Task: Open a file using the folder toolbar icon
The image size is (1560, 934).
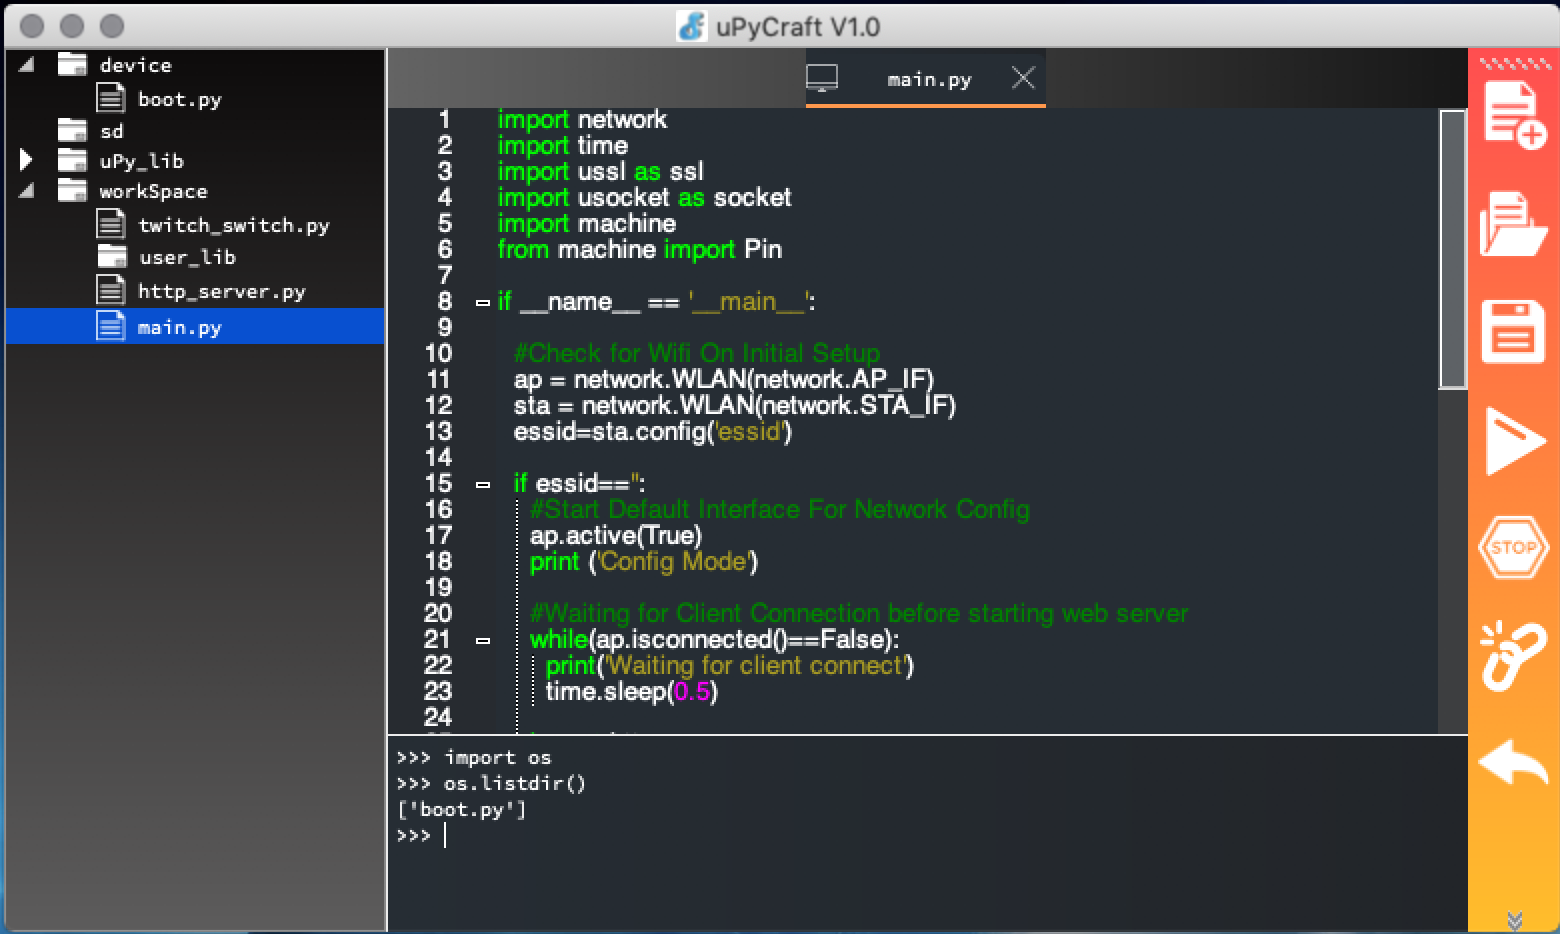Action: coord(1513,224)
